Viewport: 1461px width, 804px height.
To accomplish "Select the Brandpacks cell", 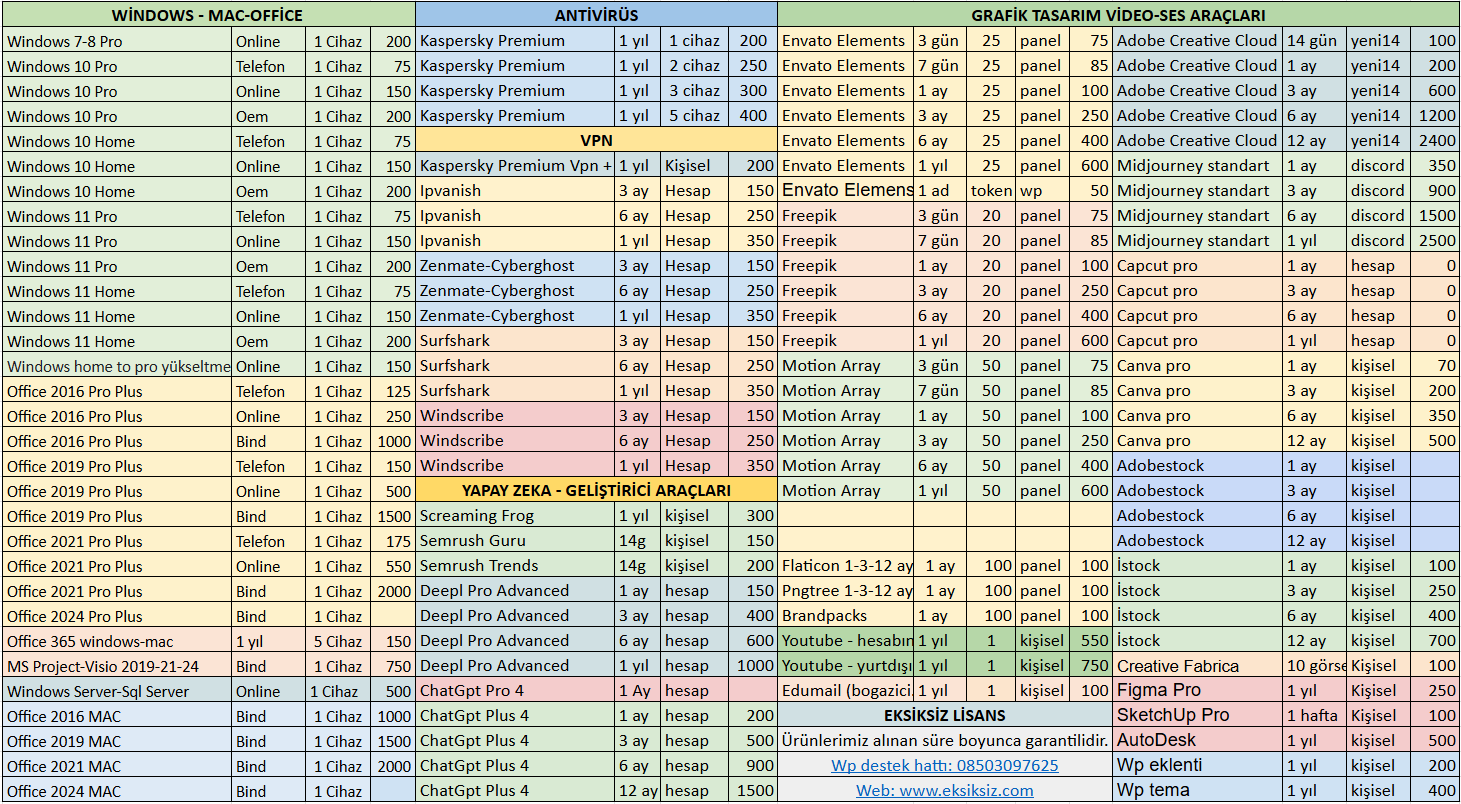I will tap(846, 616).
